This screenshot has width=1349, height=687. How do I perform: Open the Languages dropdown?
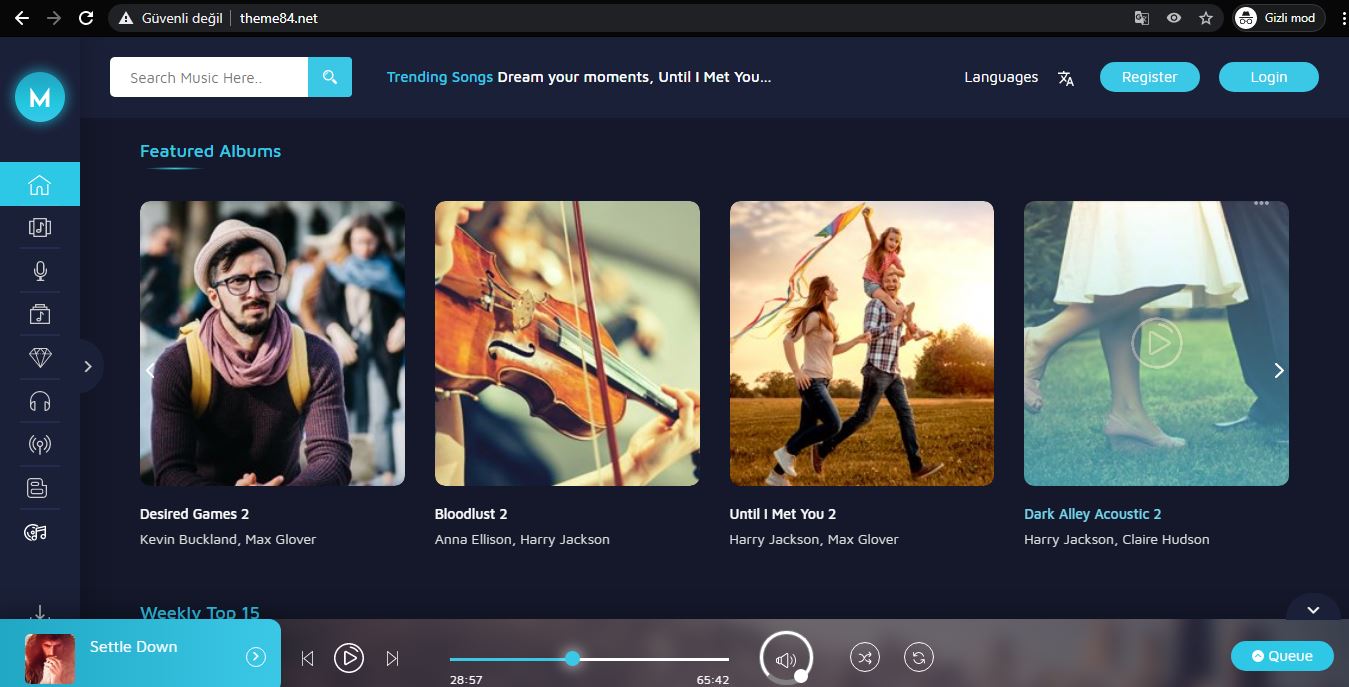tap(1001, 77)
